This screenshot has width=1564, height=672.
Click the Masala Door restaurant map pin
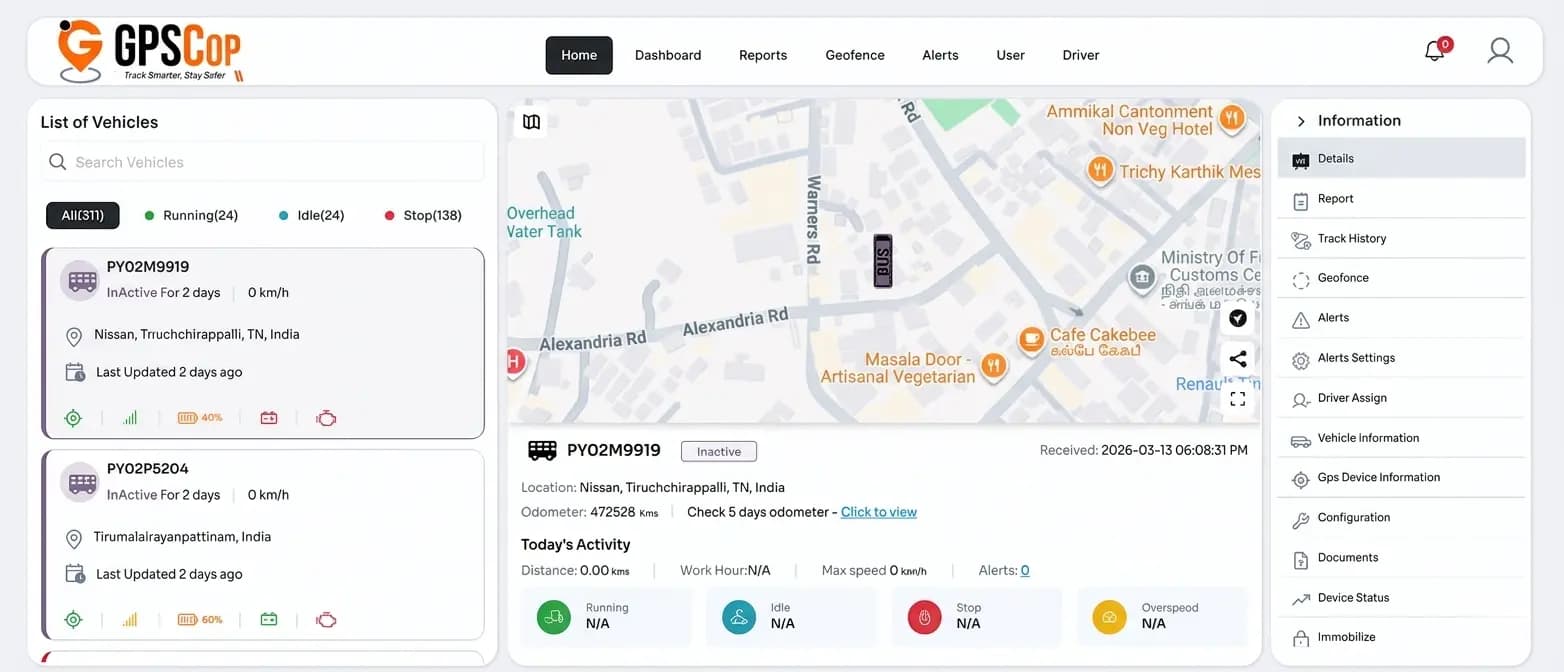click(993, 366)
